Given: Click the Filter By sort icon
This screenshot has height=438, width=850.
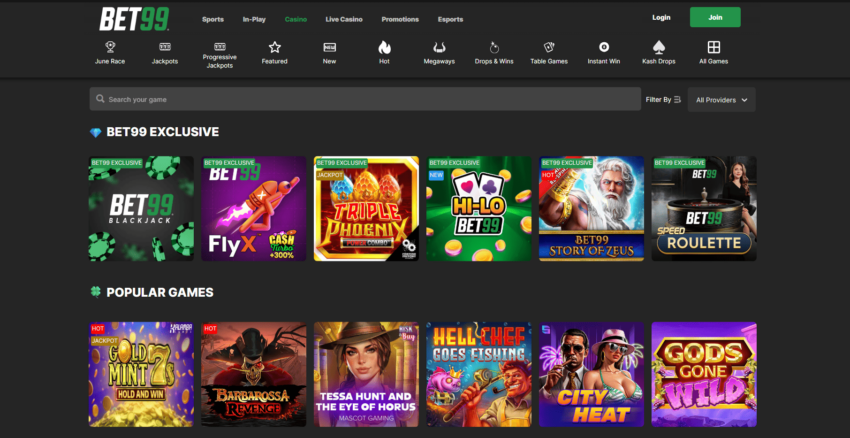Looking at the screenshot, I should (x=677, y=100).
